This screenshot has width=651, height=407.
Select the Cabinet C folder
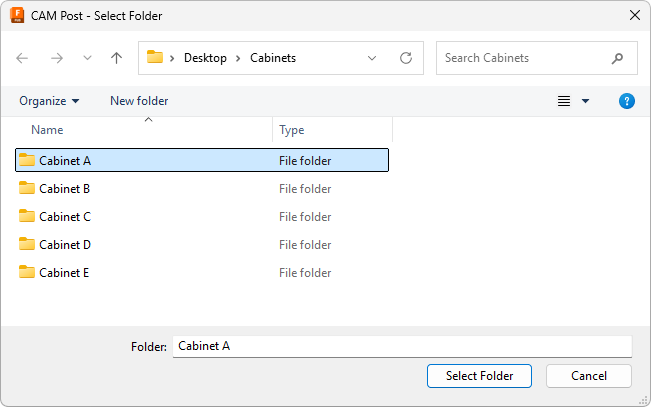point(65,216)
